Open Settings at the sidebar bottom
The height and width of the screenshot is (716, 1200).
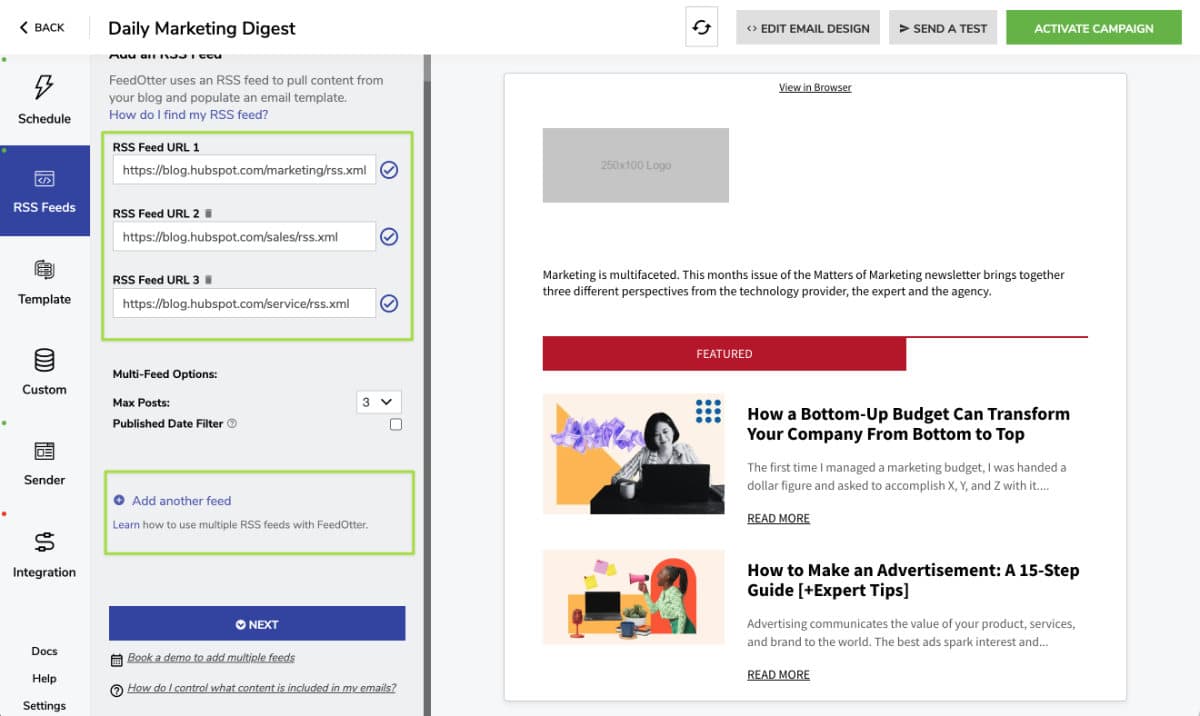click(x=44, y=705)
